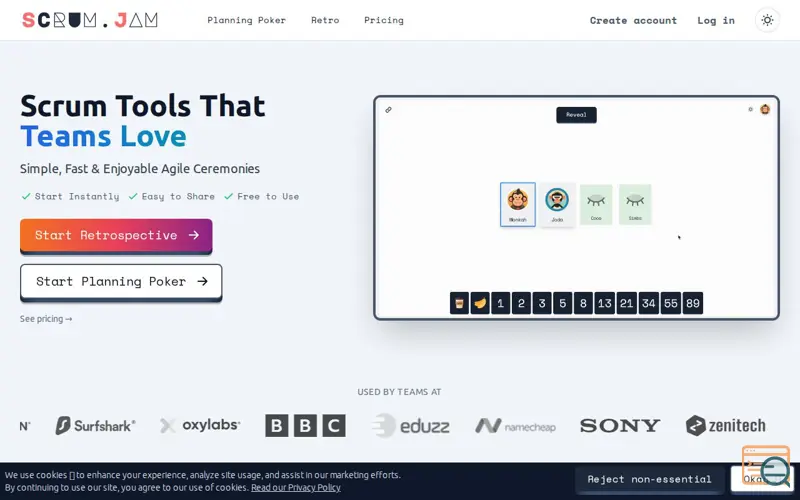Click the SONY logo
The width and height of the screenshot is (800, 500).
click(620, 426)
